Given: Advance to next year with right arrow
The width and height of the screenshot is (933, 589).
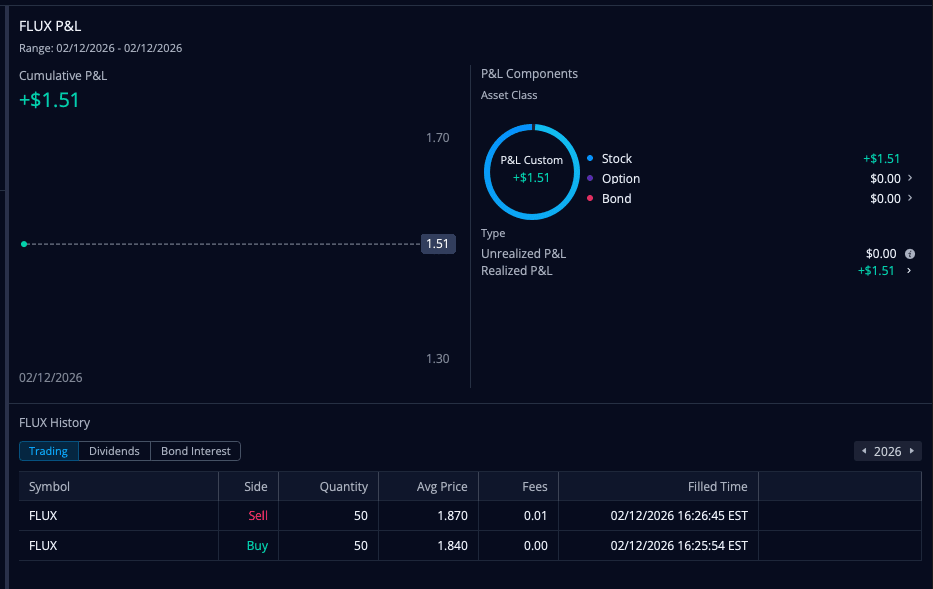Looking at the screenshot, I should [x=911, y=451].
